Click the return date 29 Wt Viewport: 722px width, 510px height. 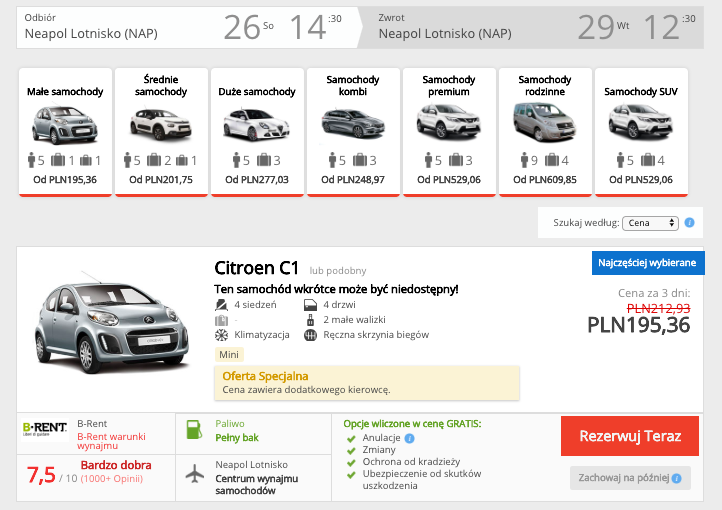[x=603, y=27]
